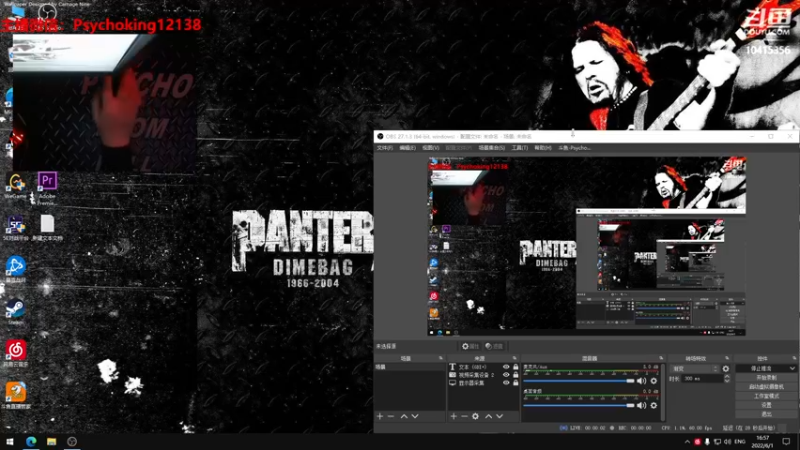Image resolution: width=800 pixels, height=450 pixels.
Task: Open the 工具(T) menu in OBS
Action: (519, 148)
